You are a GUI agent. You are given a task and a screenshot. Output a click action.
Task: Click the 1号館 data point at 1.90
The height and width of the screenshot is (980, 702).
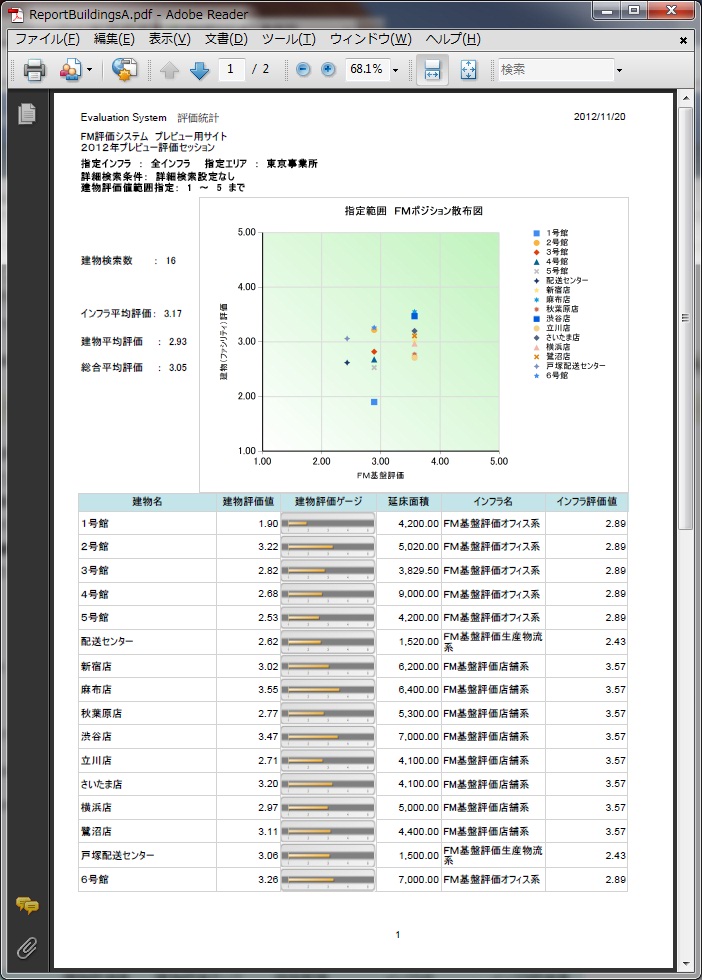pyautogui.click(x=374, y=402)
